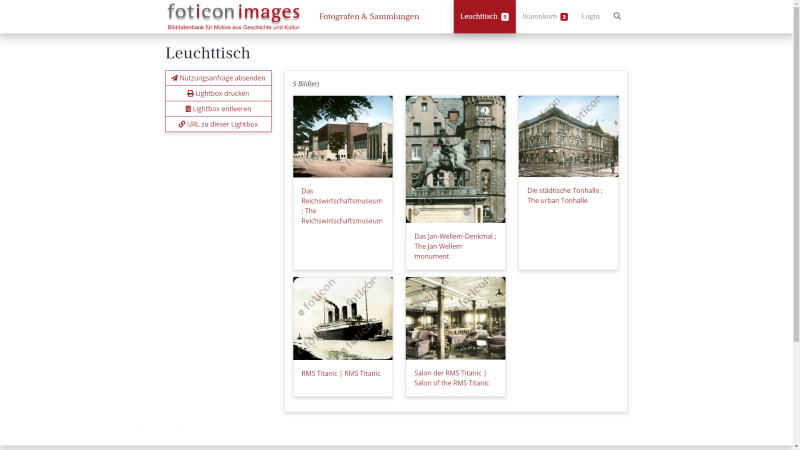Click URL zu dieser Lightbox button

click(218, 124)
